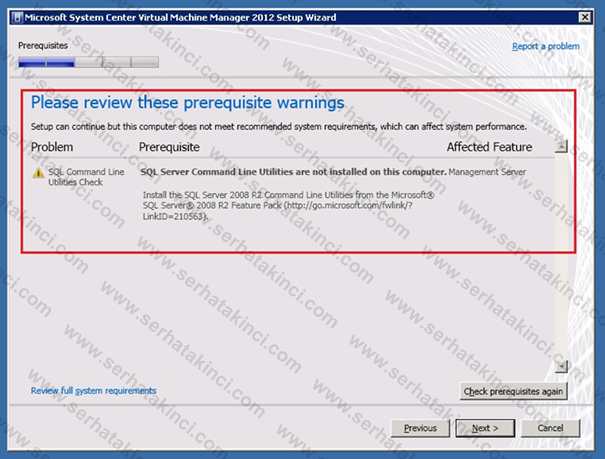
Task: Click the Prerequisites progress bar
Action: tap(88, 62)
